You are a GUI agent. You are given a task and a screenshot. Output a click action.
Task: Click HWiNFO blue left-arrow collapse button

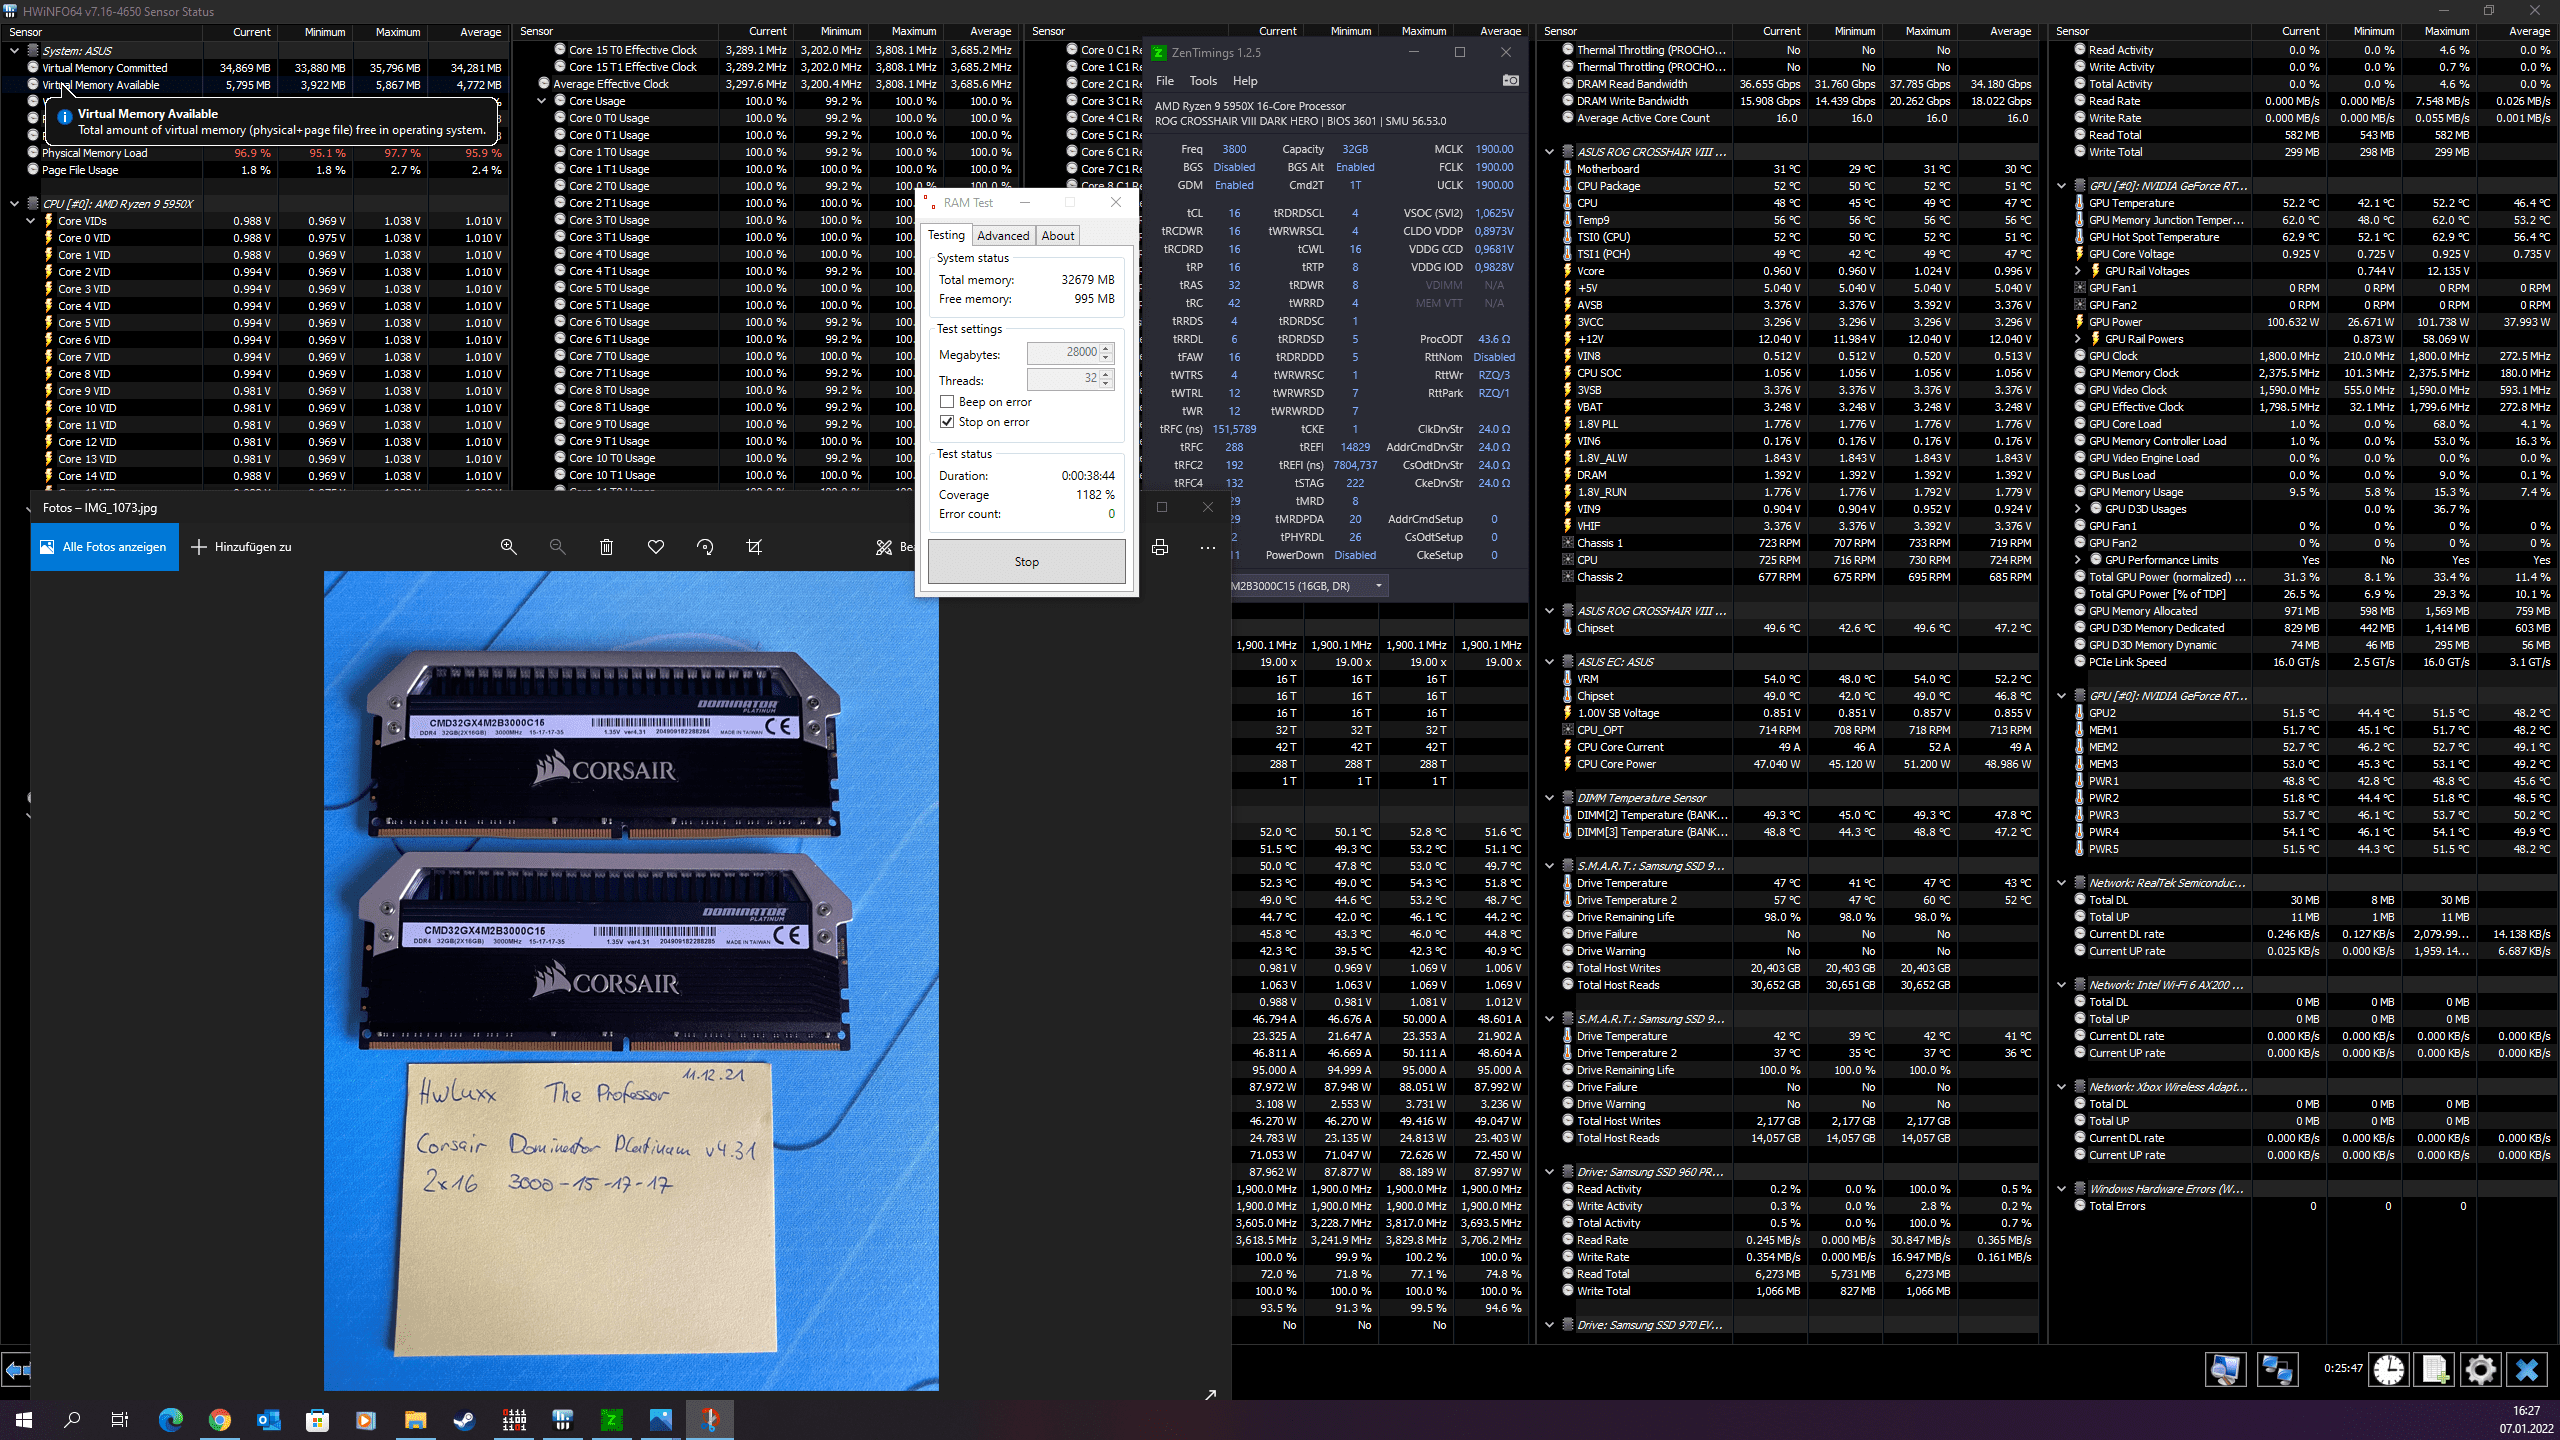click(x=15, y=1370)
